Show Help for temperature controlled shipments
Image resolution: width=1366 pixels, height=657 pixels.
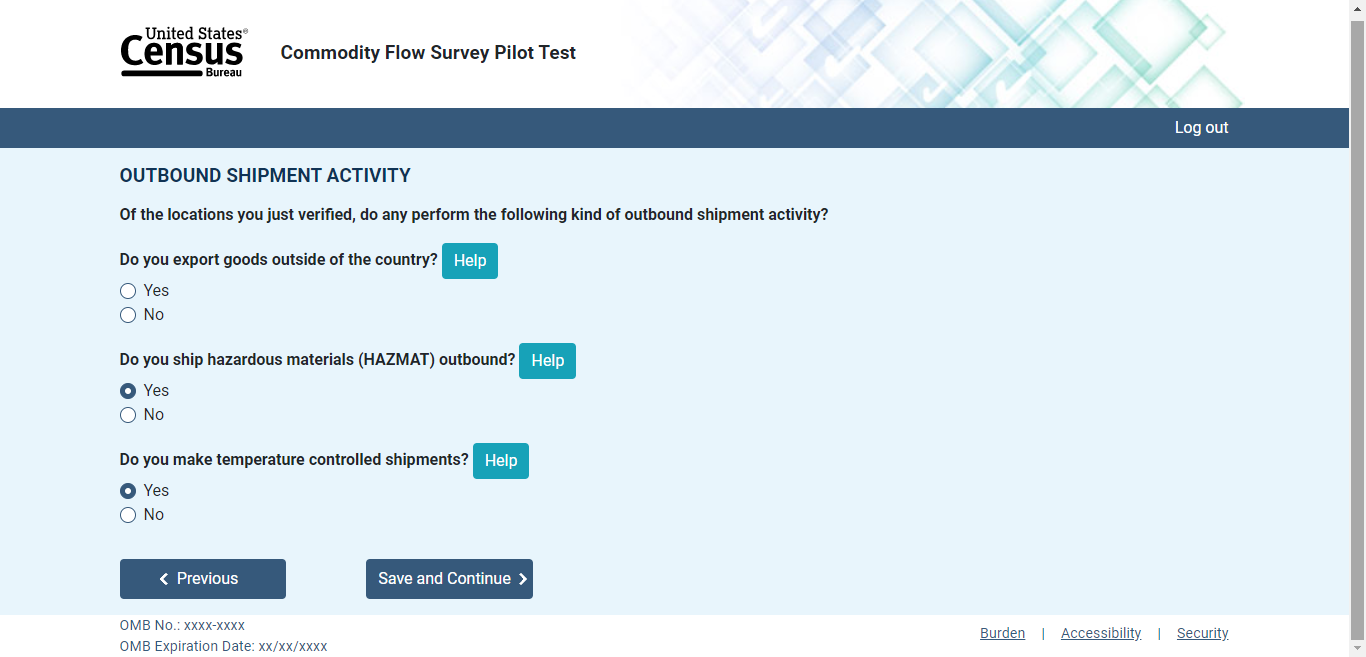501,461
